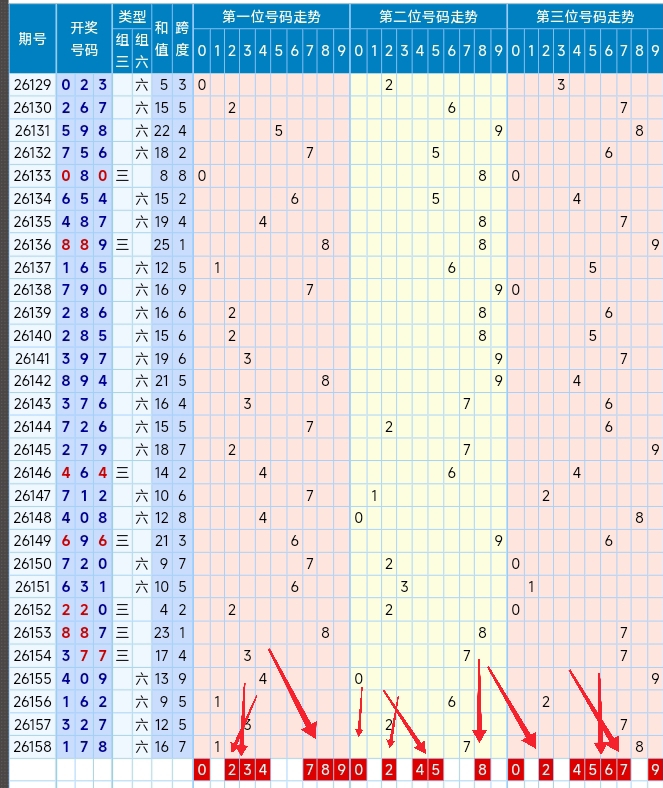Select issue number 26140
This screenshot has height=788, width=663.
tap(33, 336)
